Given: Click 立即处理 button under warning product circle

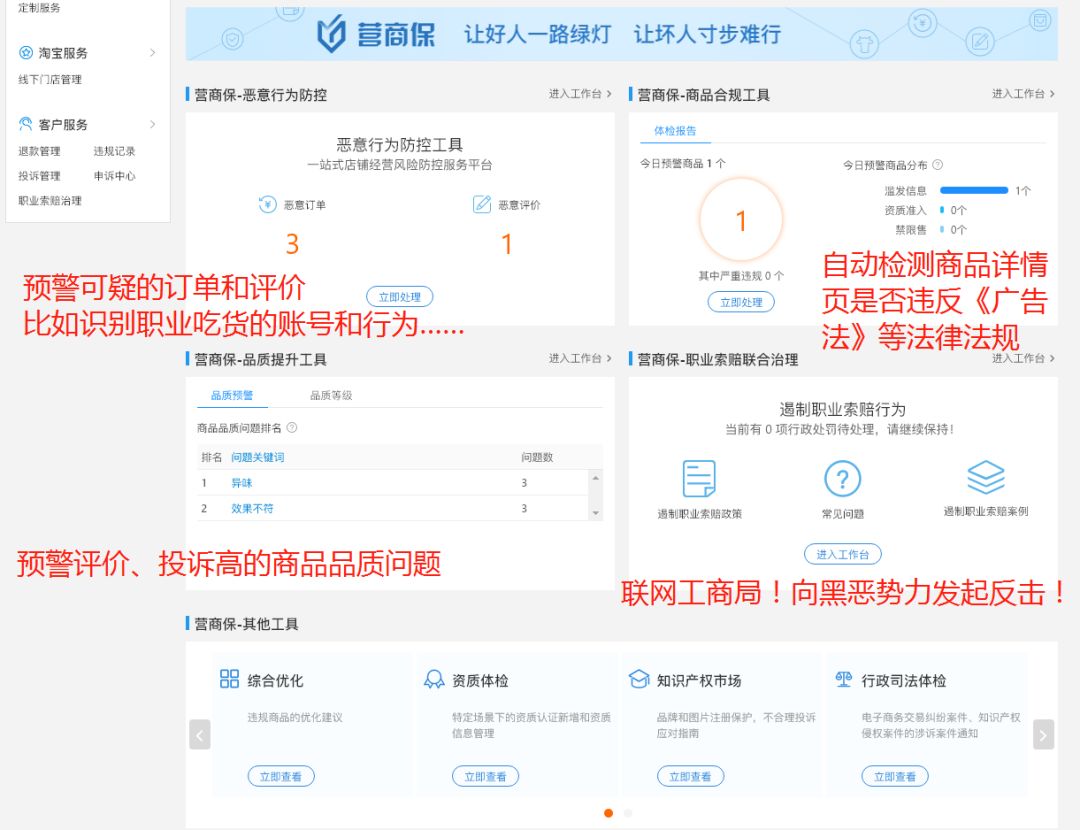Looking at the screenshot, I should tap(741, 302).
